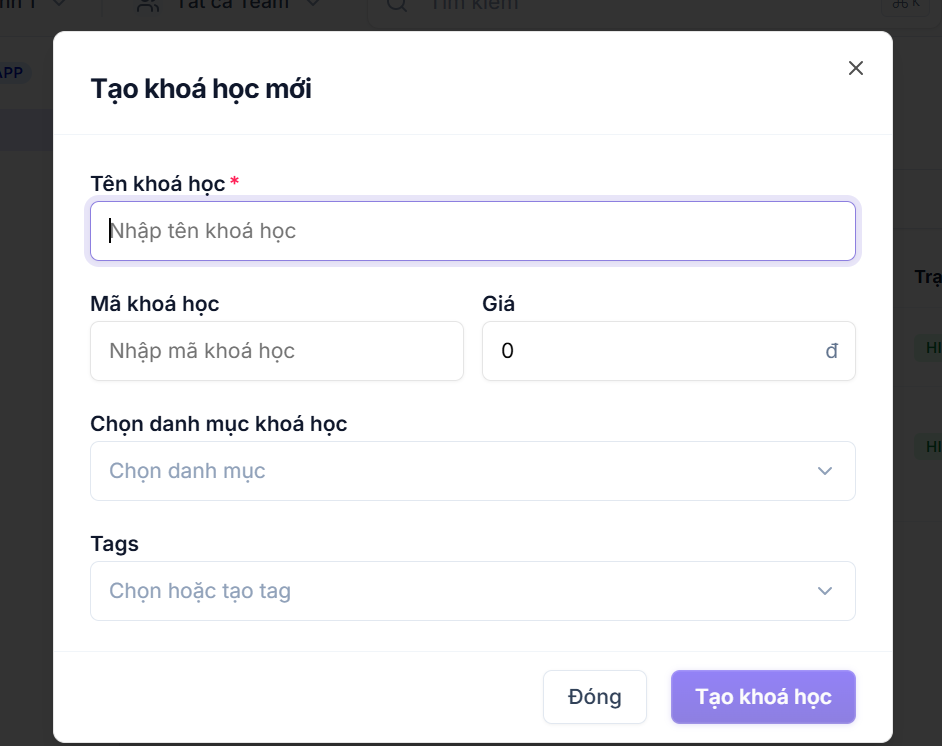Click the Tìm kiếm search box
The image size is (942, 746).
coord(652,6)
